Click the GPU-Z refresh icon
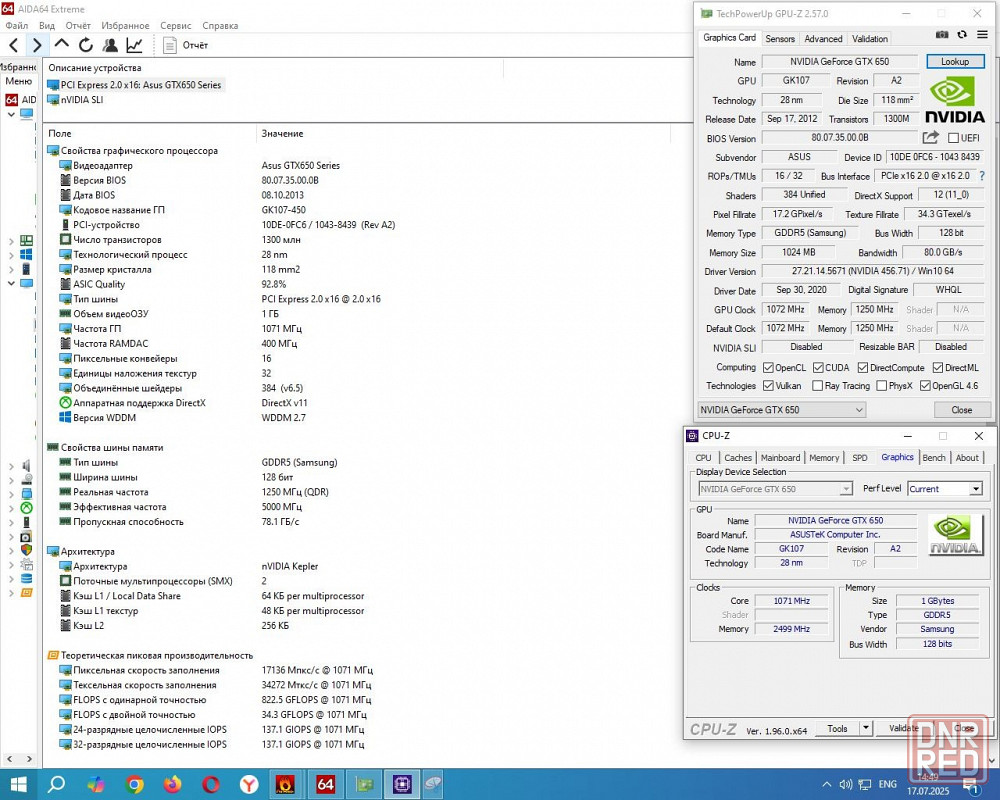Viewport: 1000px width, 800px height. pyautogui.click(x=963, y=34)
